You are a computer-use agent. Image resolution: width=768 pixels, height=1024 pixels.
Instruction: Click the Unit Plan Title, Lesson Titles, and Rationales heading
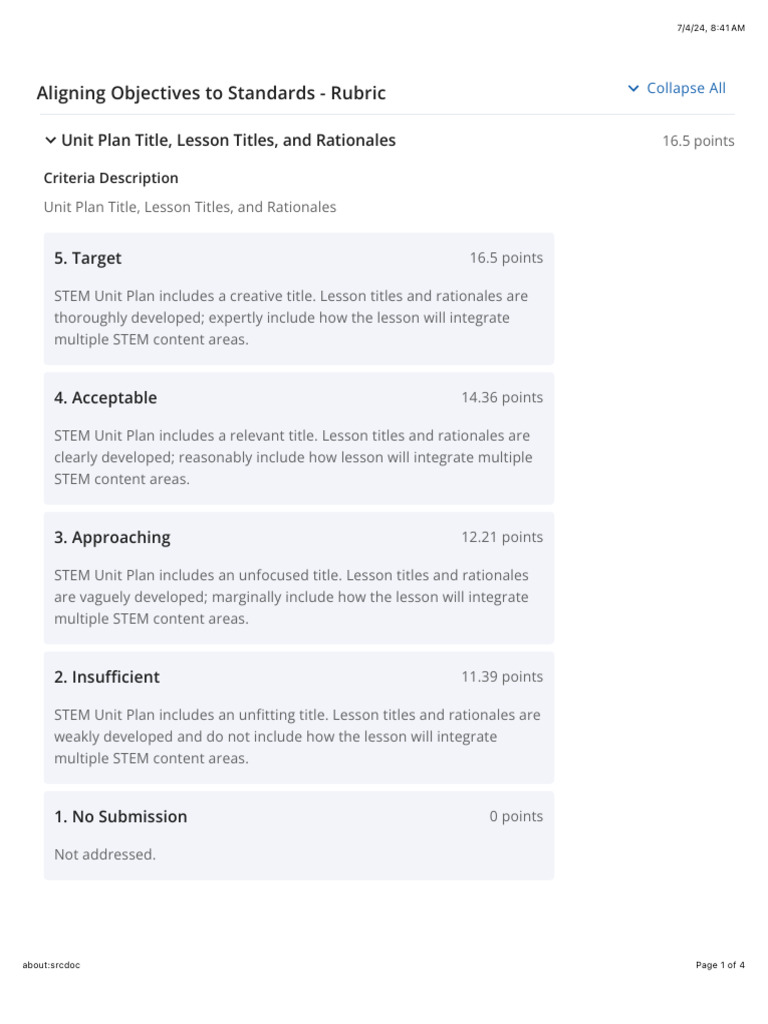pyautogui.click(x=229, y=140)
